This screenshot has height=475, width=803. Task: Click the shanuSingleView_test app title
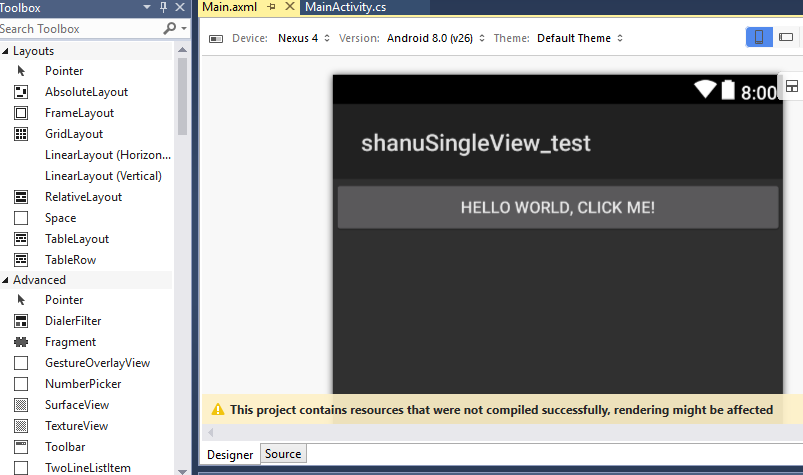476,143
